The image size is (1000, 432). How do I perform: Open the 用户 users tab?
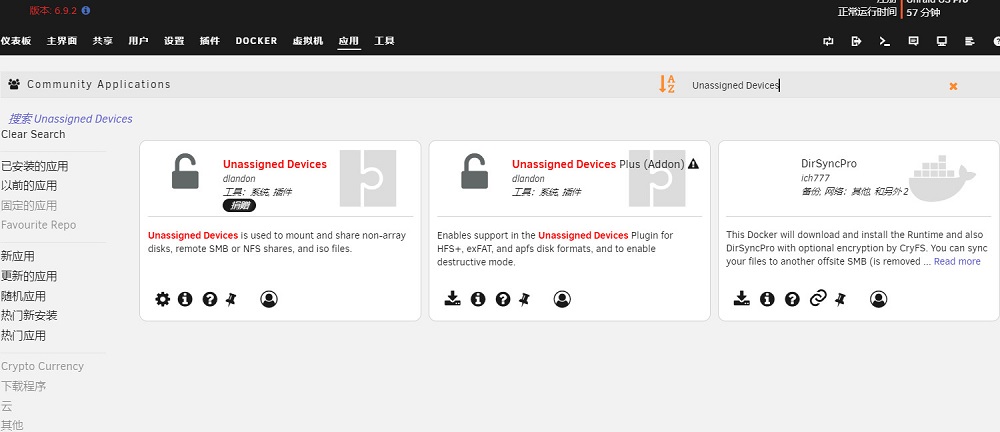coord(138,41)
